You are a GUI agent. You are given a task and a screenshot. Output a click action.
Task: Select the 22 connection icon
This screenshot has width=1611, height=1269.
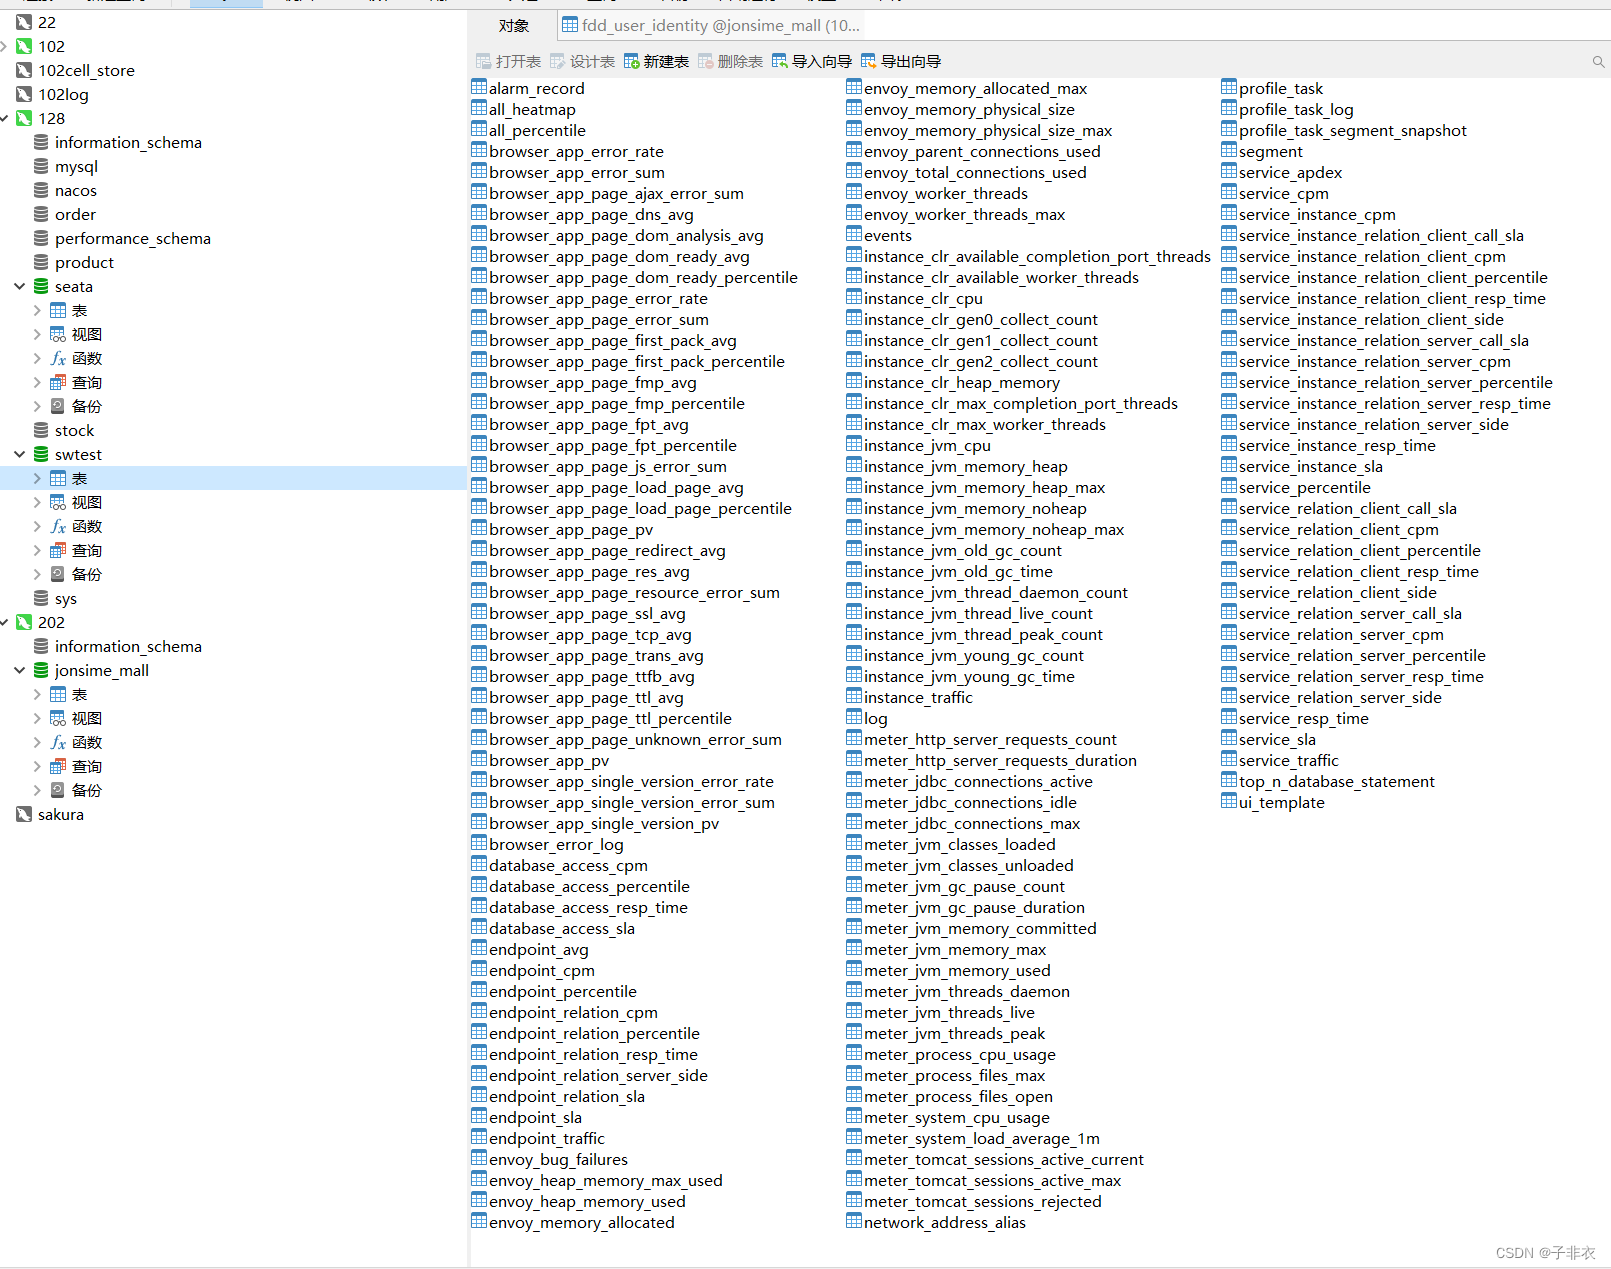pyautogui.click(x=24, y=22)
